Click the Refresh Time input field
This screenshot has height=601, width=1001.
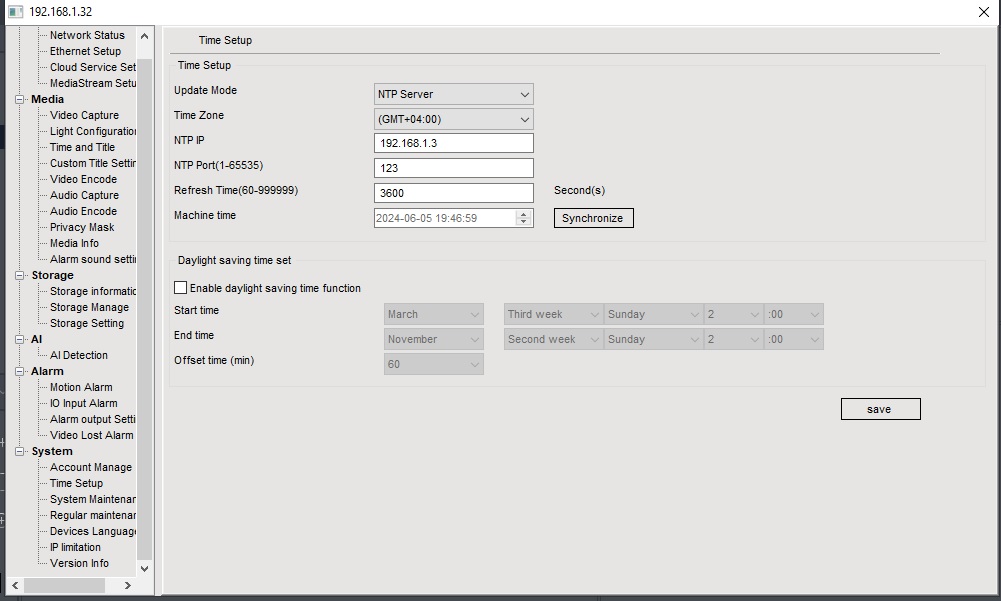453,193
